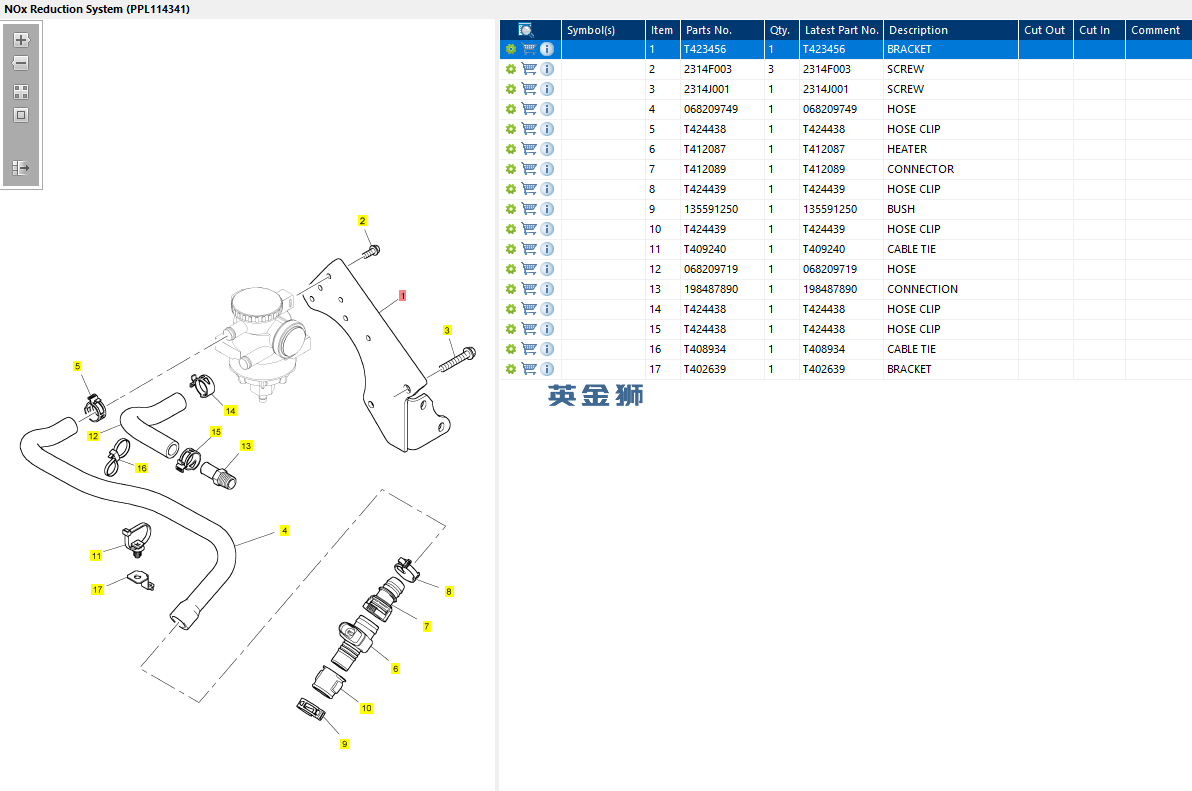Show info for item 2 SCREW 2314F003
This screenshot has height=791, width=1192.
click(x=547, y=69)
